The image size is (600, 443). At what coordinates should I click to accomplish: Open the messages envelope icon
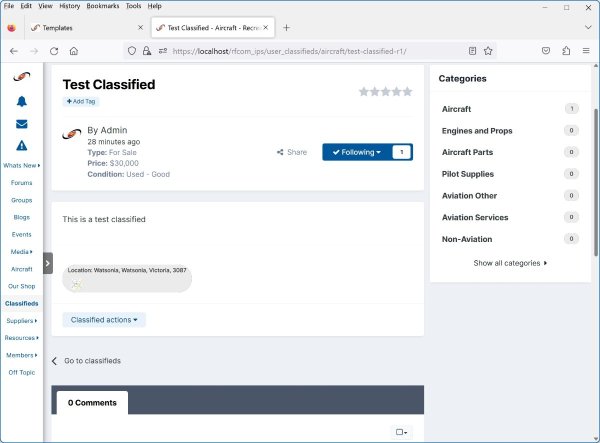pos(21,123)
